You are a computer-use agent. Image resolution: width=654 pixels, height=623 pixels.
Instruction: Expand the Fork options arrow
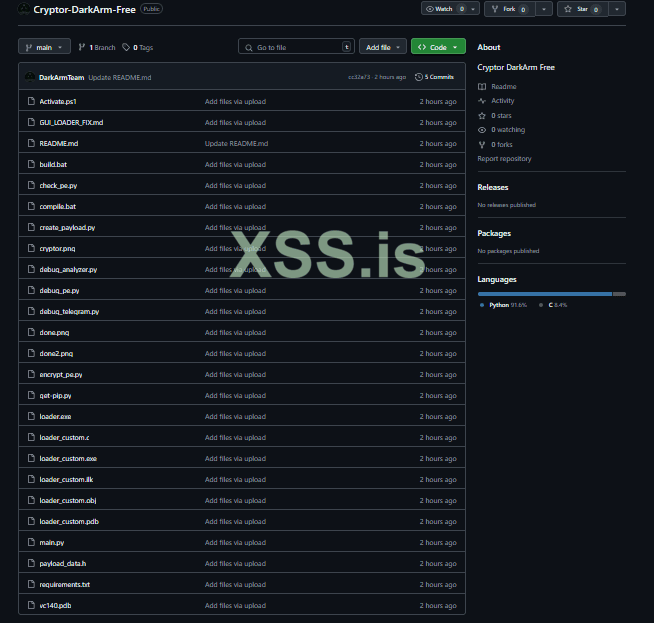pyautogui.click(x=544, y=9)
